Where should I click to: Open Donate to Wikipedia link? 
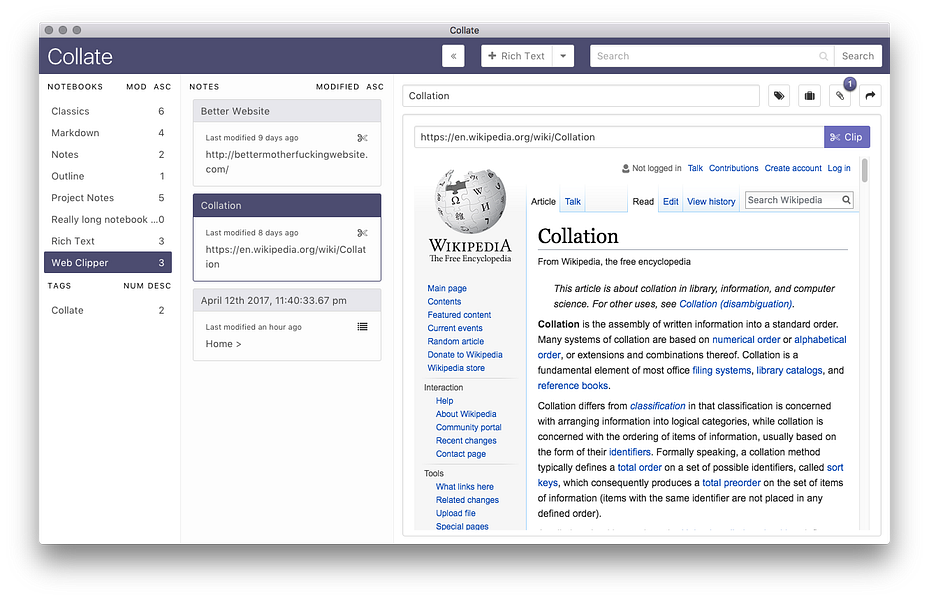pos(465,354)
